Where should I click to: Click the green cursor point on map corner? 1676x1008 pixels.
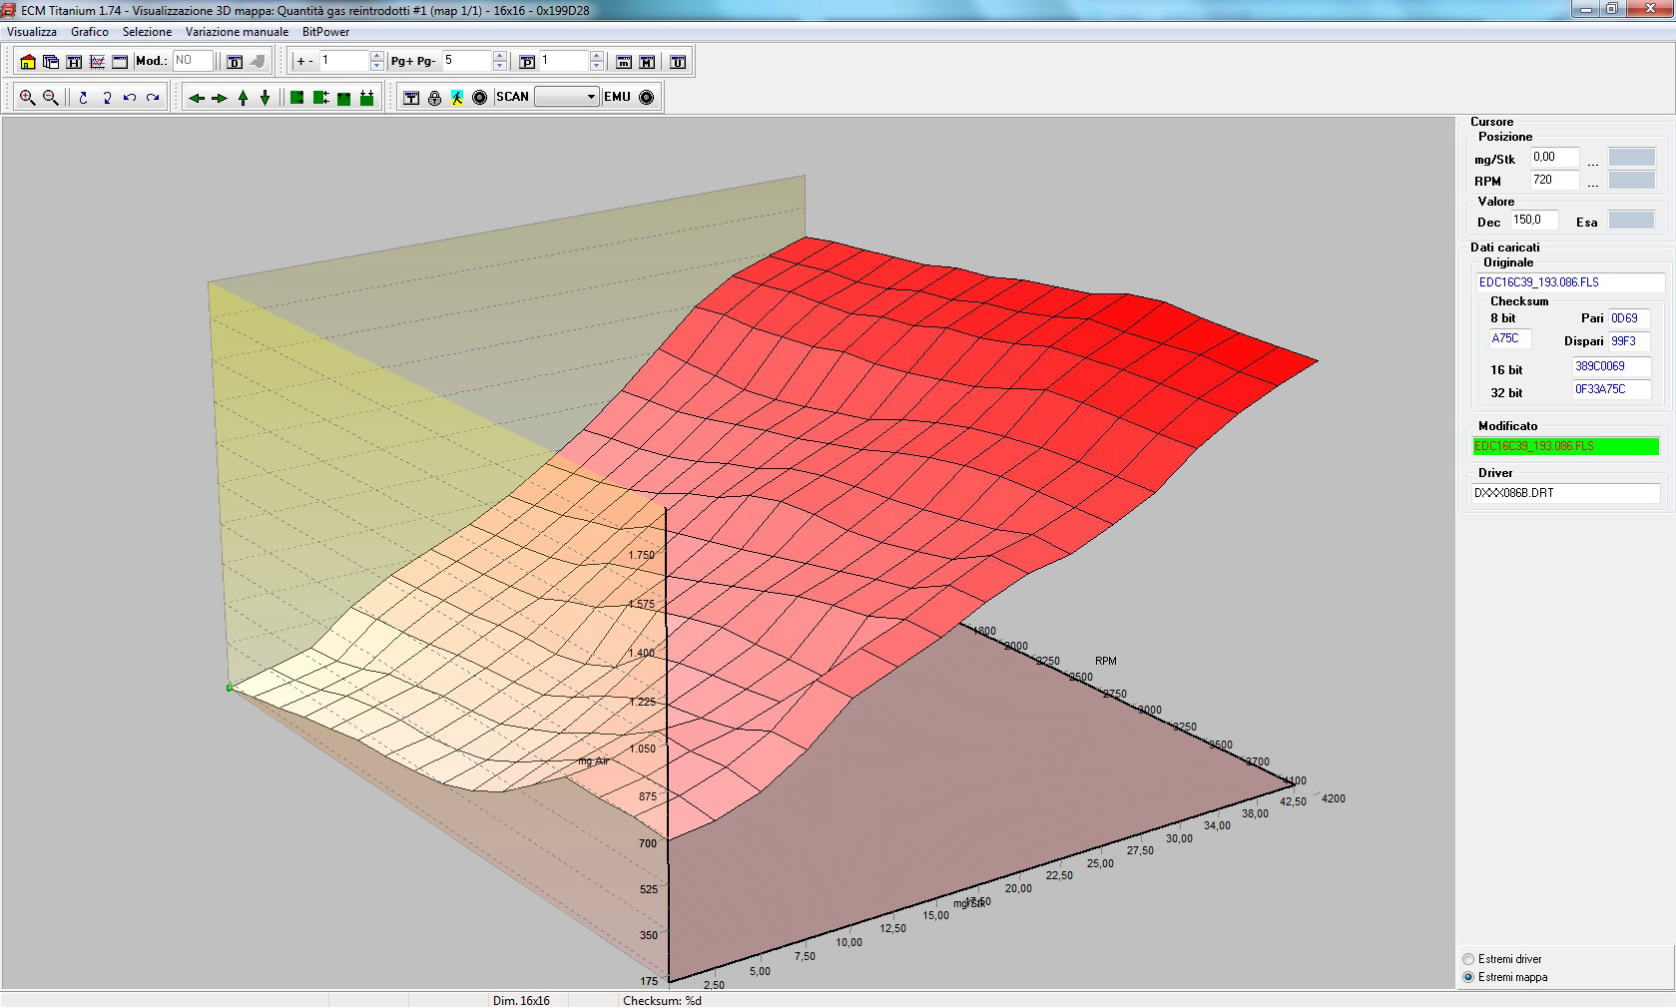229,688
